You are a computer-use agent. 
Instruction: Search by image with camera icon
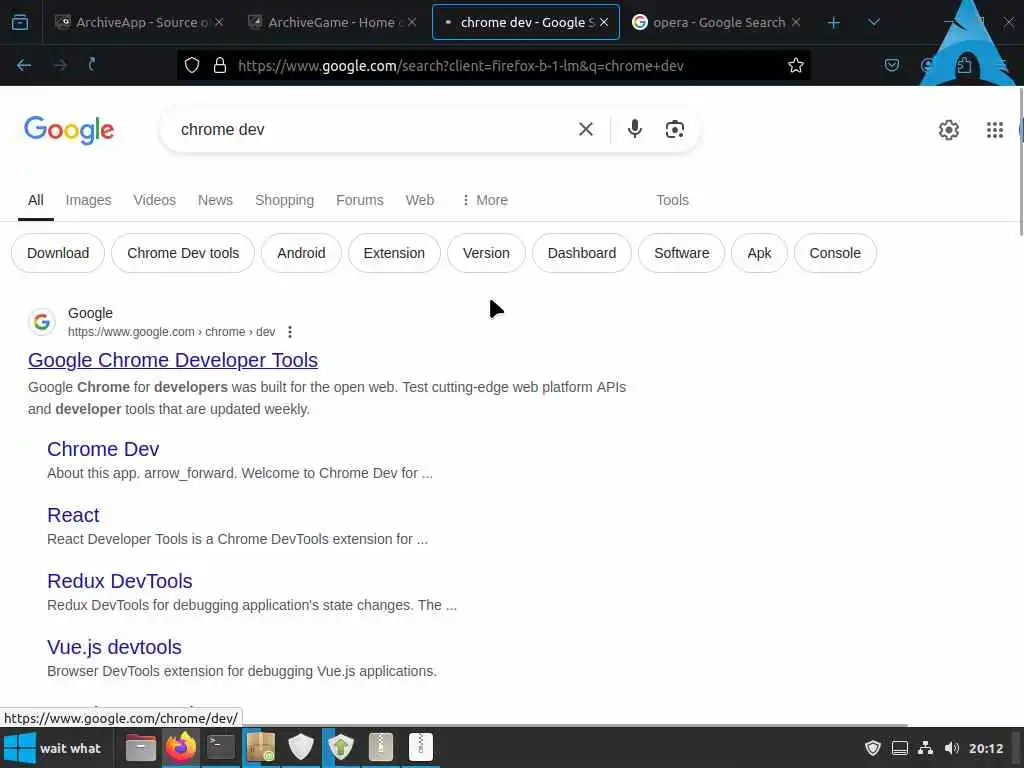tap(675, 129)
